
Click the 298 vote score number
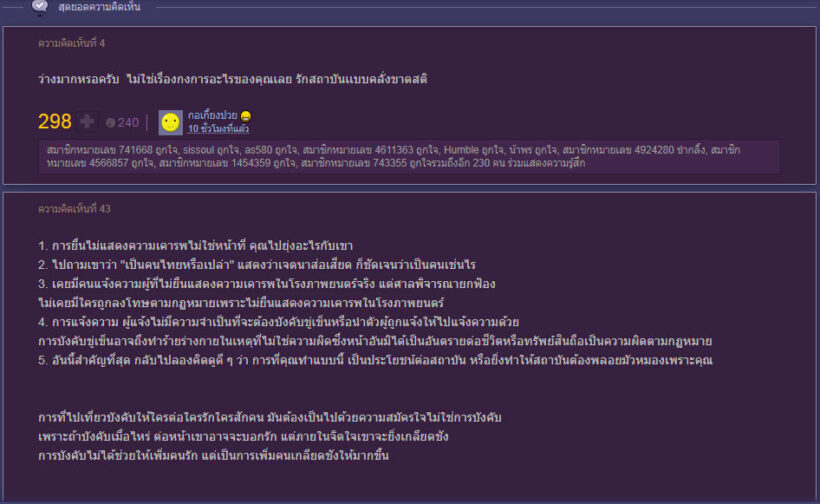54,122
